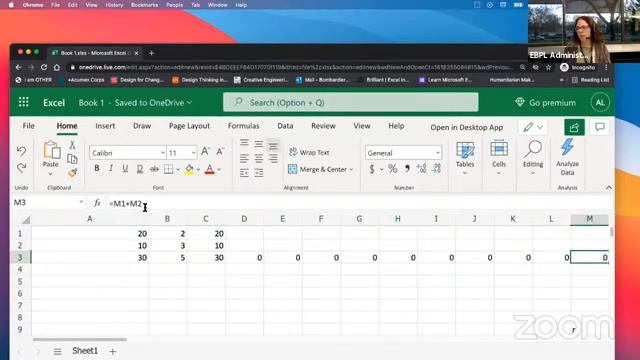Click the Undo arrow icon

[x=22, y=151]
